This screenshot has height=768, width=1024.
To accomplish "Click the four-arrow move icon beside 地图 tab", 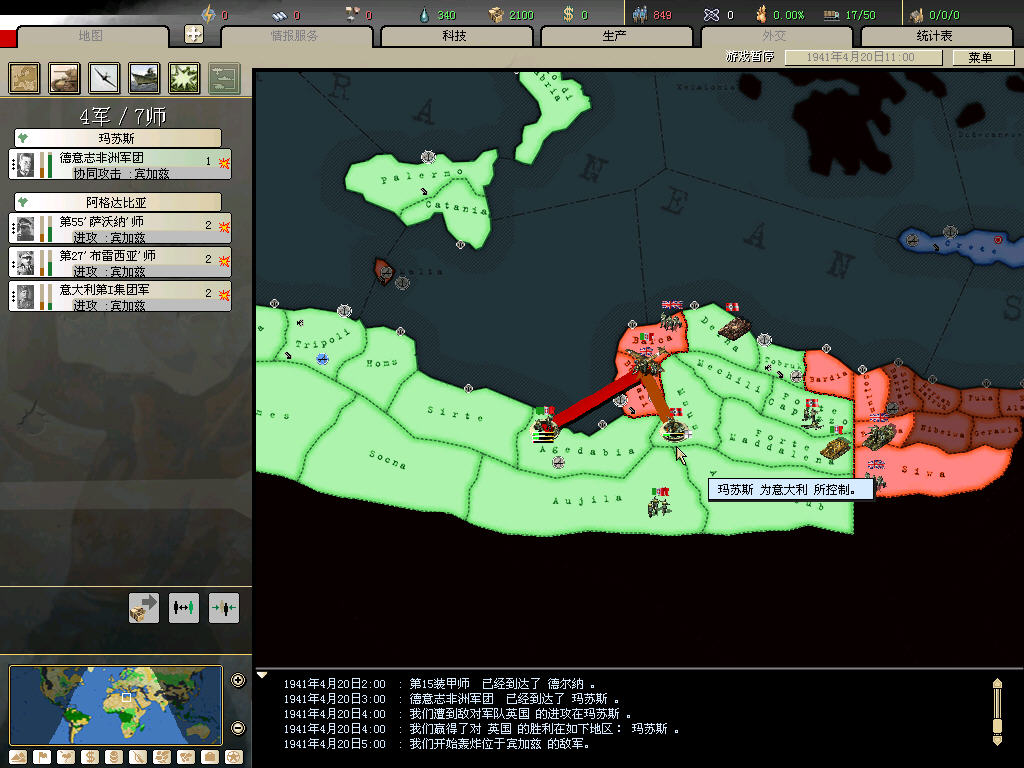I will [194, 34].
